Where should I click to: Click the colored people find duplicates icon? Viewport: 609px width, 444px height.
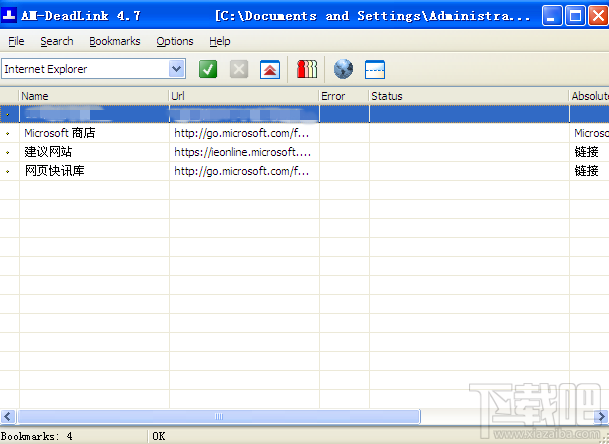[307, 69]
